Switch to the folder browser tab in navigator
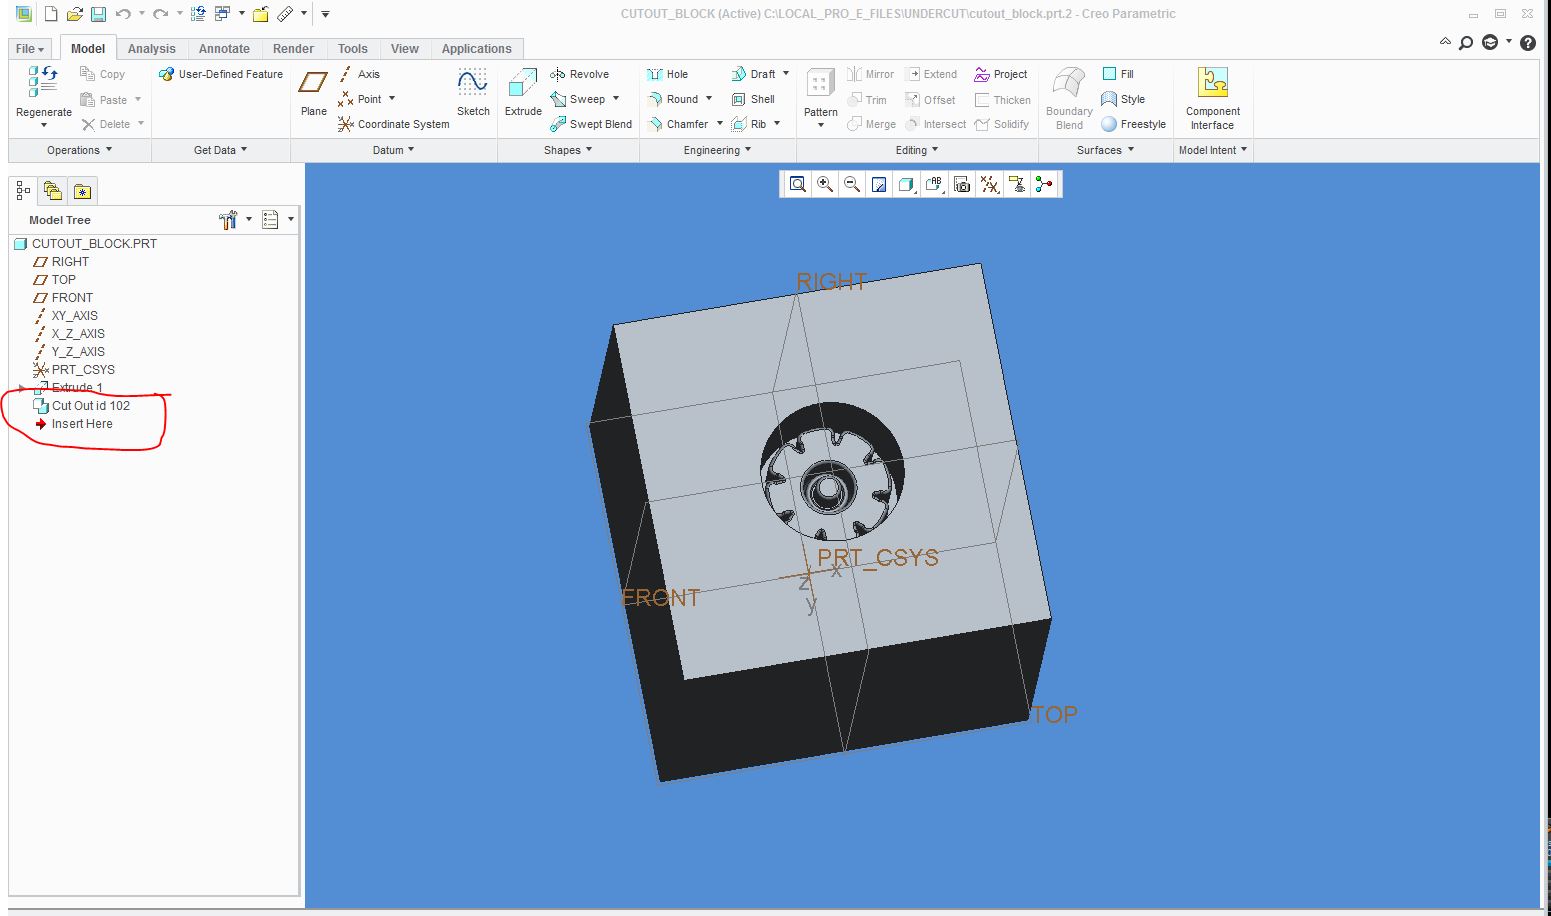Screen dimensions: 1551x916 pyautogui.click(x=53, y=191)
